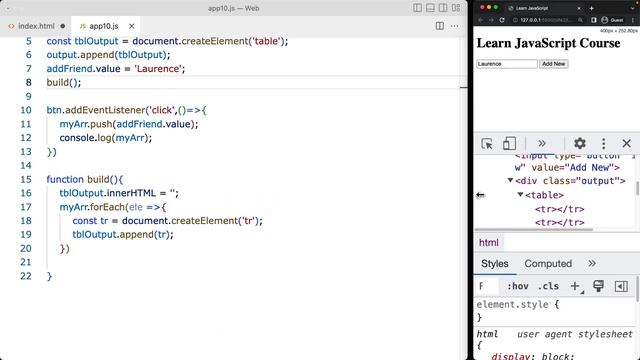Add new style rule plus icon
Image resolution: width=640 pixels, height=360 pixels.
pos(576,286)
